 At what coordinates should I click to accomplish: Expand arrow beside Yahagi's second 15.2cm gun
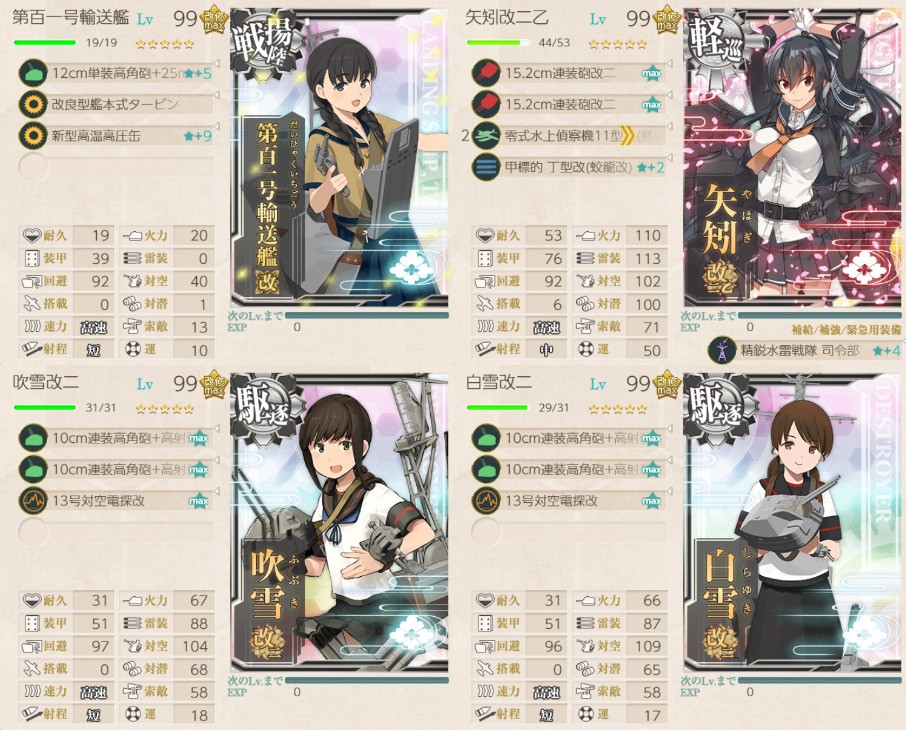[x=670, y=95]
